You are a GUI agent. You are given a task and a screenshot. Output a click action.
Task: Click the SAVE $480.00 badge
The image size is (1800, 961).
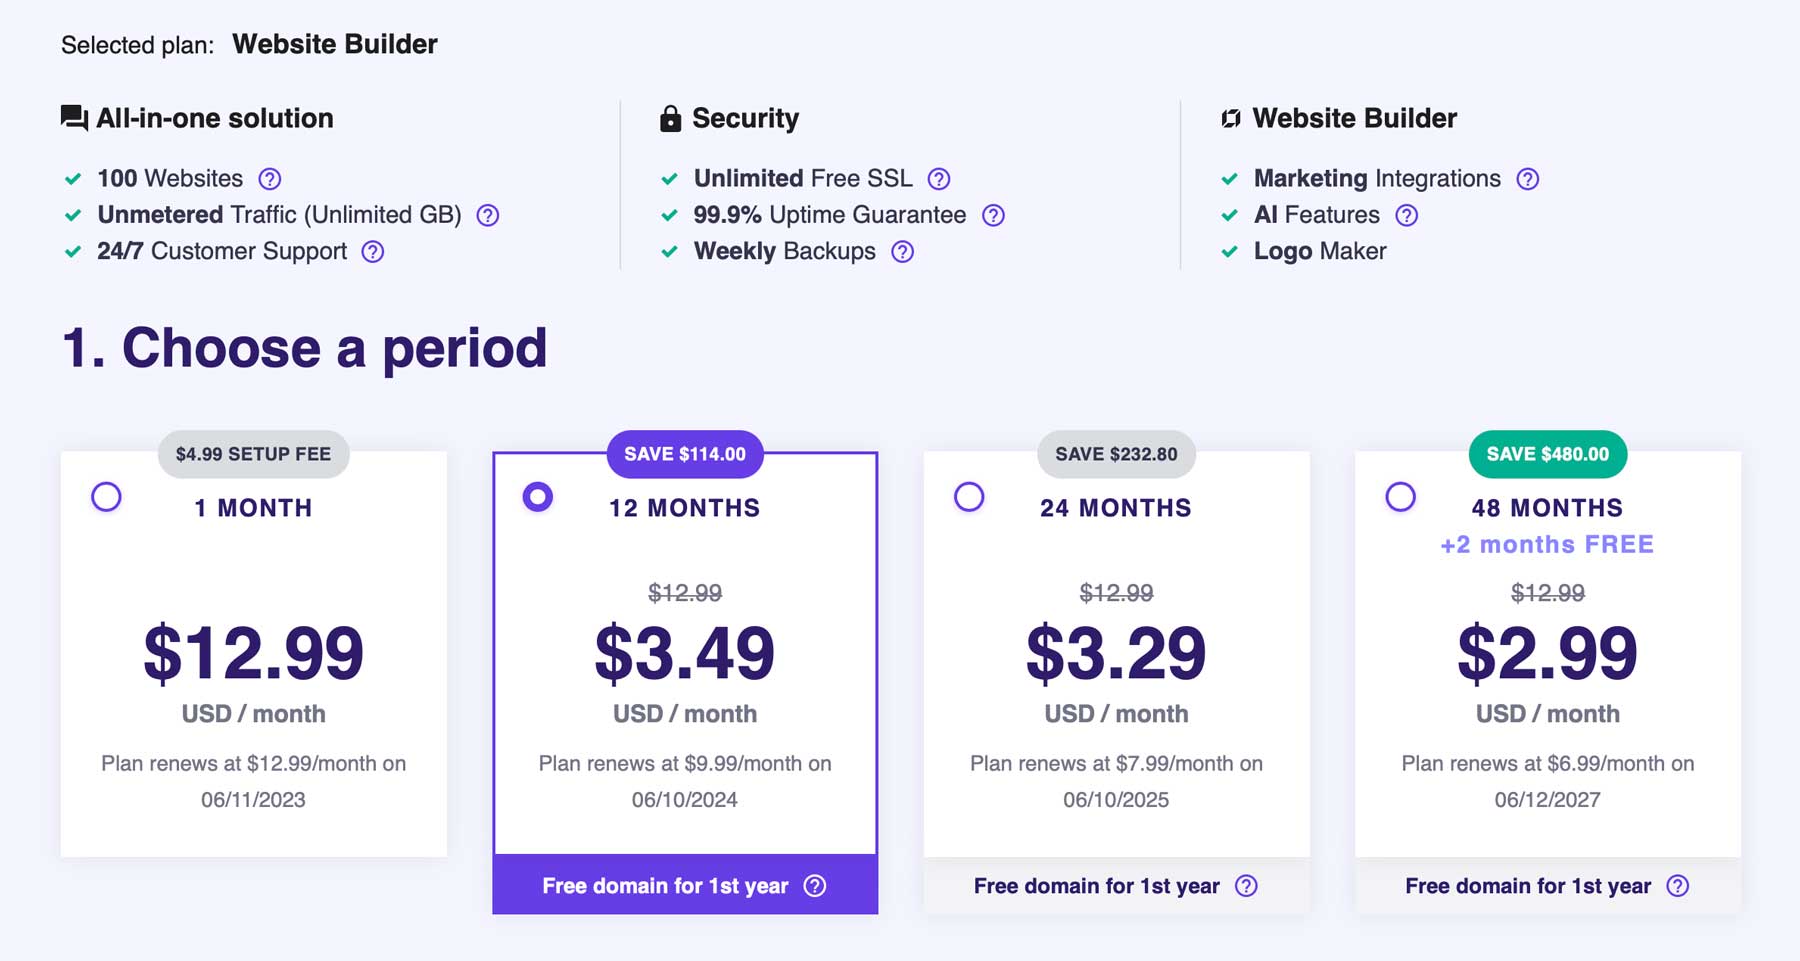(1546, 454)
